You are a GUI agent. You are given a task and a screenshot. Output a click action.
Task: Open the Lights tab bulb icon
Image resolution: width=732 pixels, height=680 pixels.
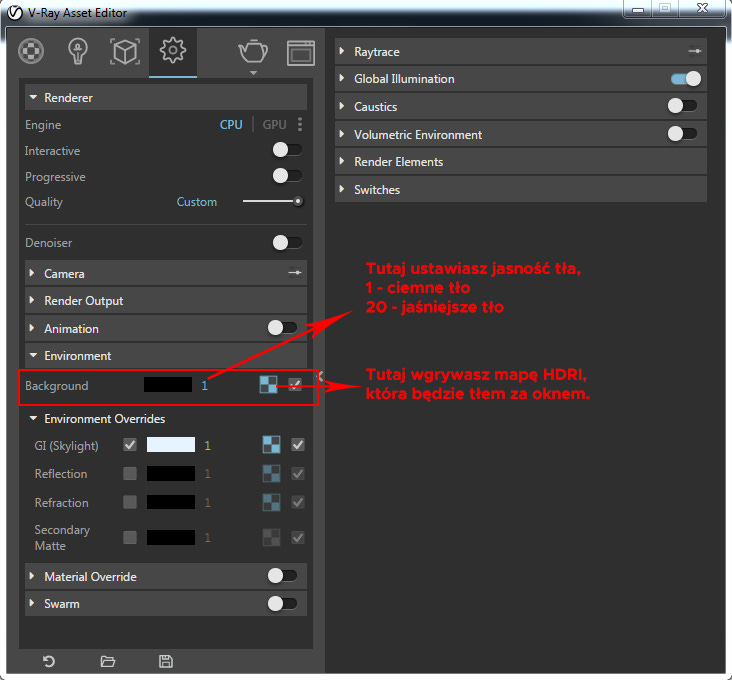(77, 51)
